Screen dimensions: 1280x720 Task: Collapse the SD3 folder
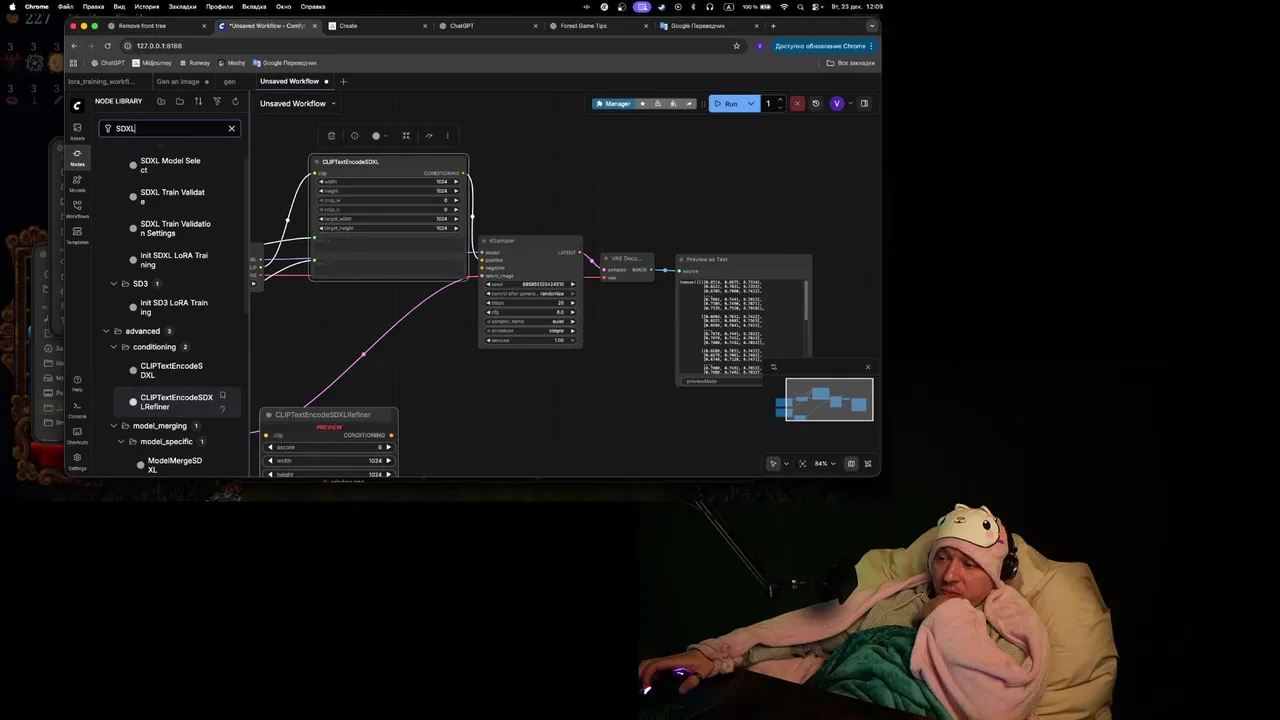[x=113, y=284]
